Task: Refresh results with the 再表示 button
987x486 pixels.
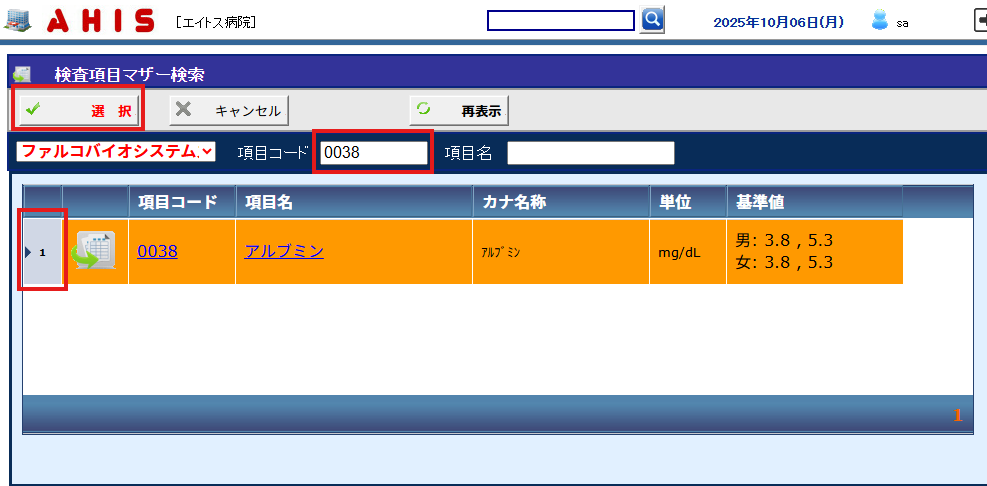Action: (x=459, y=110)
